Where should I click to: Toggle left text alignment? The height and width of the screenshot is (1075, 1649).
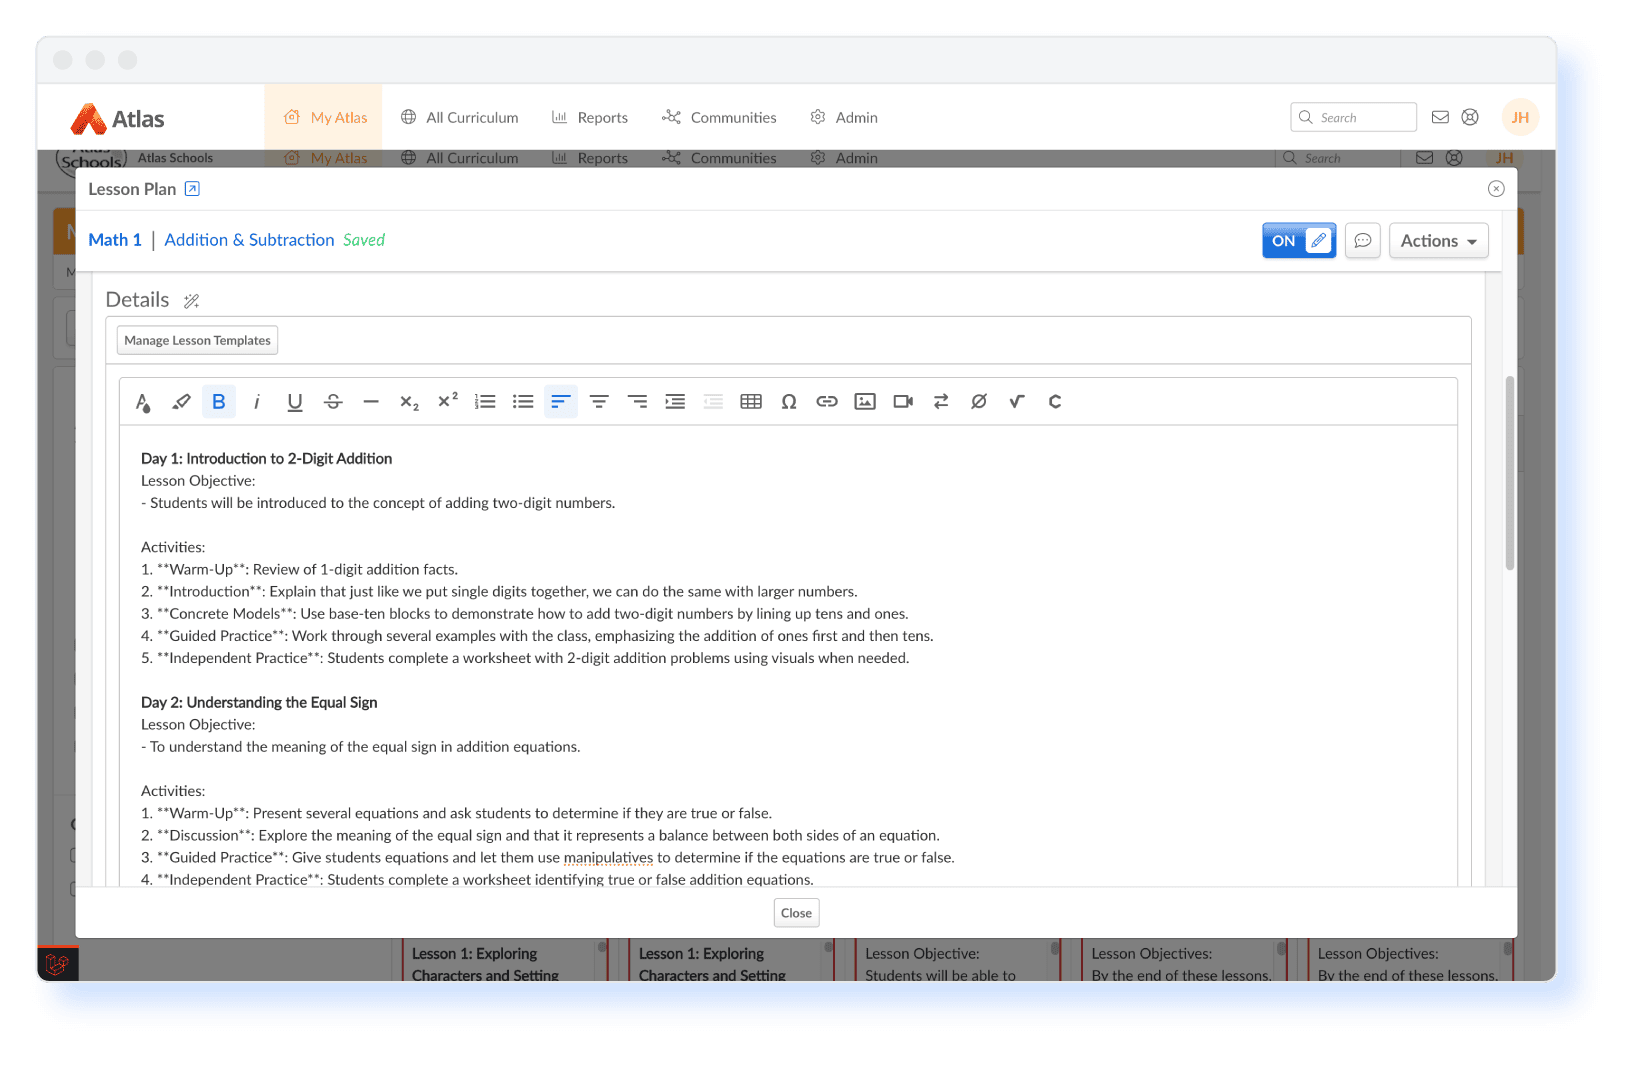coord(560,402)
